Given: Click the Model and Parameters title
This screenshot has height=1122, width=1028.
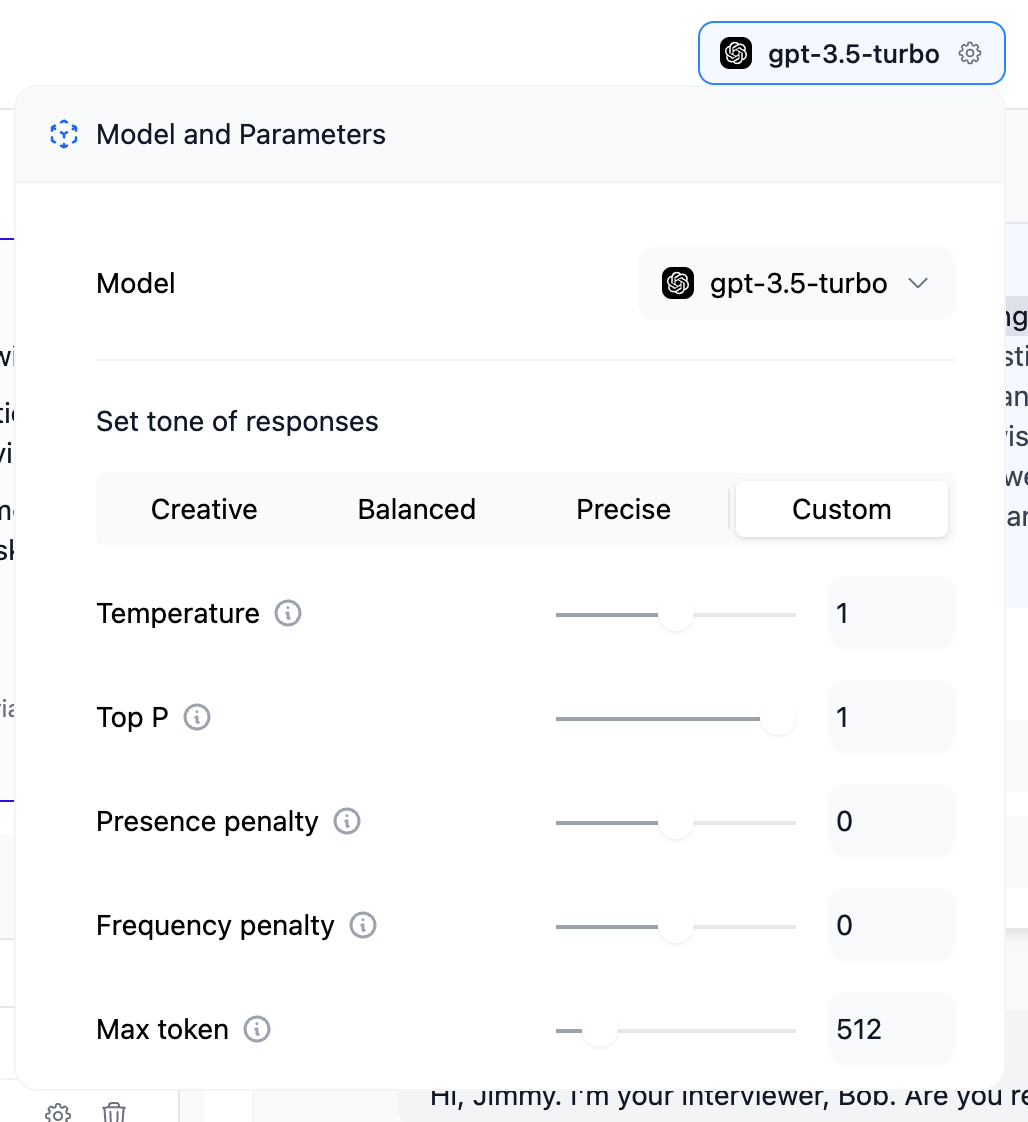Looking at the screenshot, I should [241, 135].
